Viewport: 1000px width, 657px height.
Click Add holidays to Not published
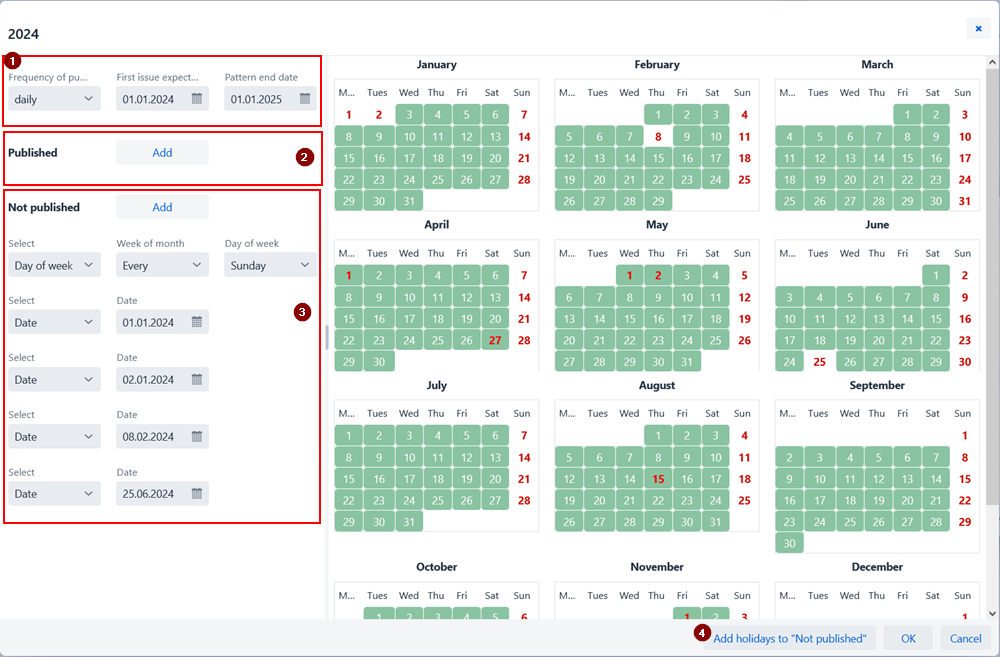[792, 638]
